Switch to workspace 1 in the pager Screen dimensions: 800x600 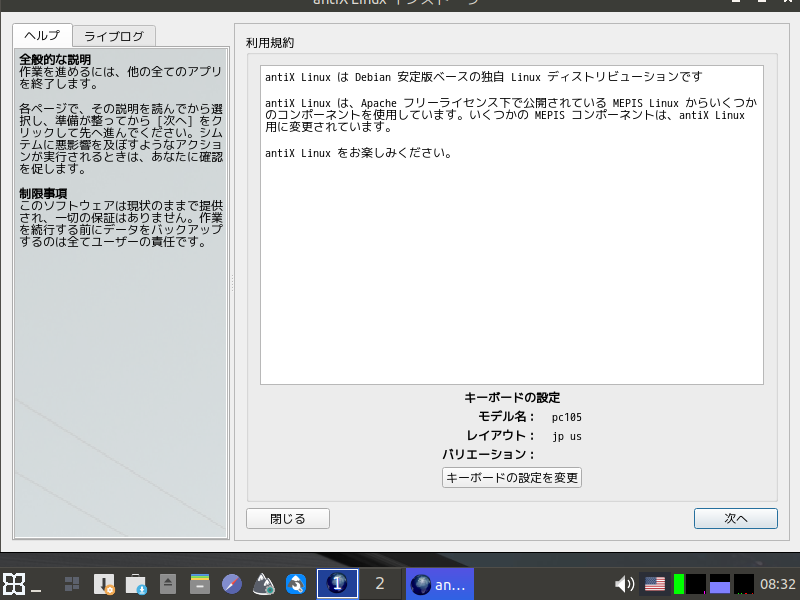337,584
